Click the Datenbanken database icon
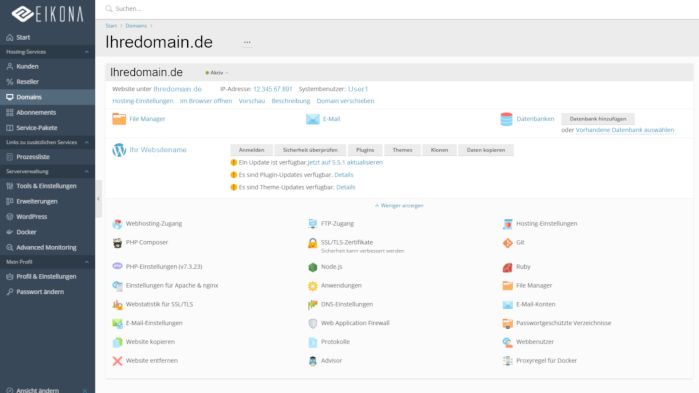The height and width of the screenshot is (393, 699). click(x=506, y=119)
